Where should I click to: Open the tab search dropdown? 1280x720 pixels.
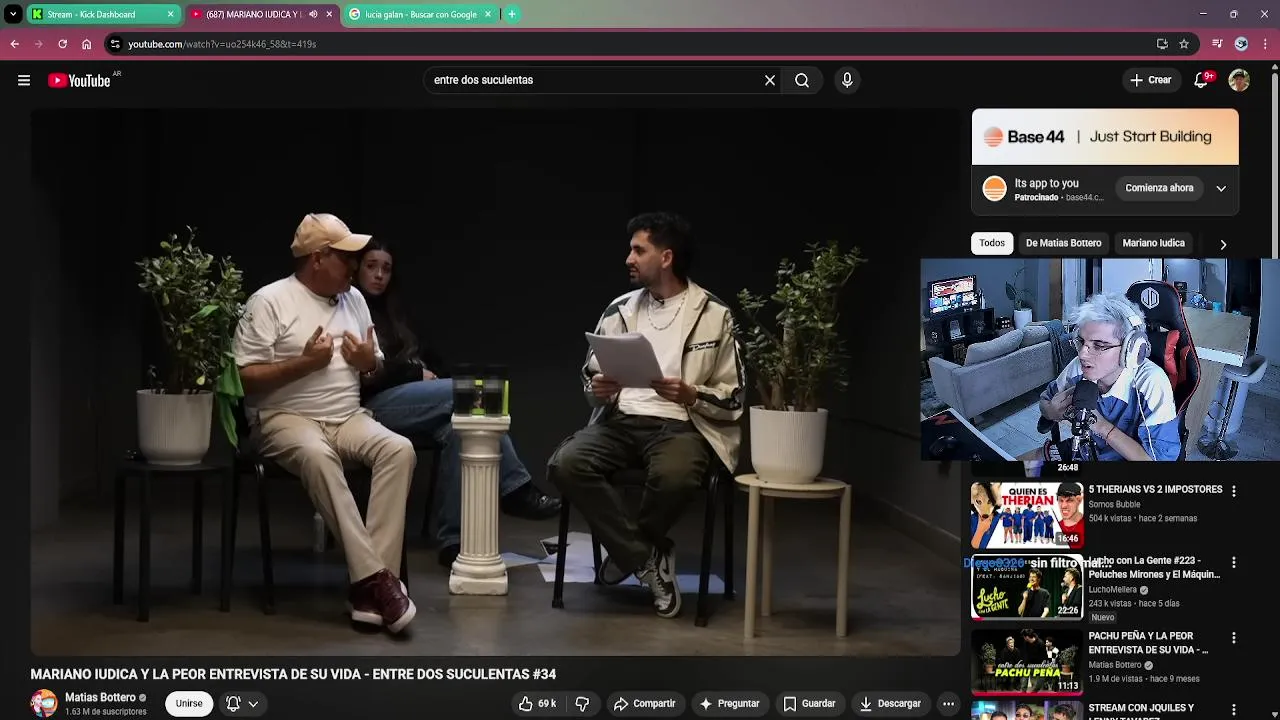[x=13, y=14]
